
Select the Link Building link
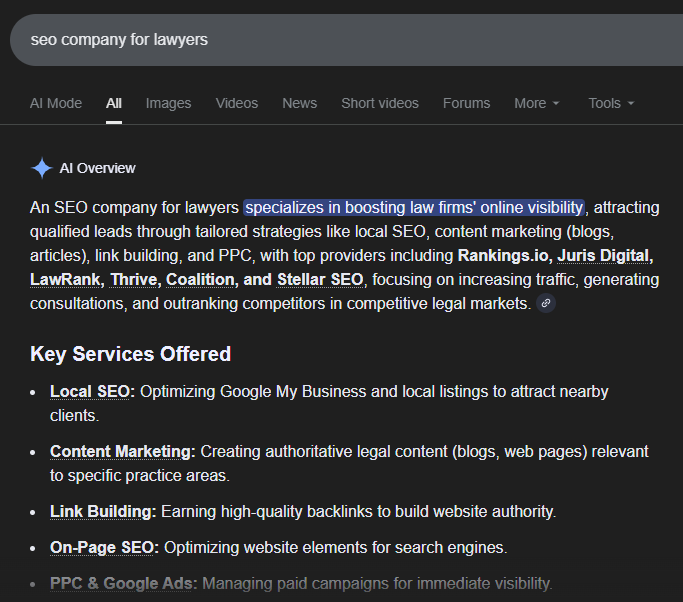click(x=103, y=512)
